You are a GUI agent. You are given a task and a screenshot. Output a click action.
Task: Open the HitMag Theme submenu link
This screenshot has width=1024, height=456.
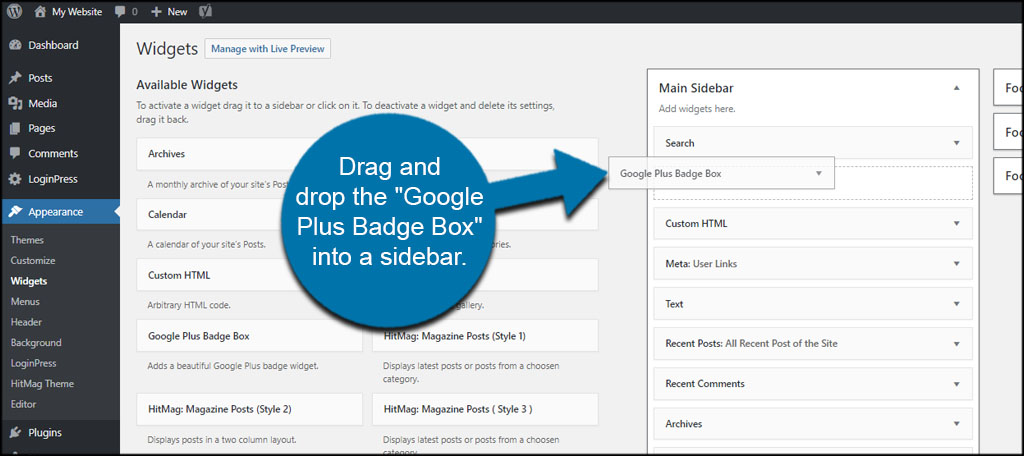[x=42, y=383]
